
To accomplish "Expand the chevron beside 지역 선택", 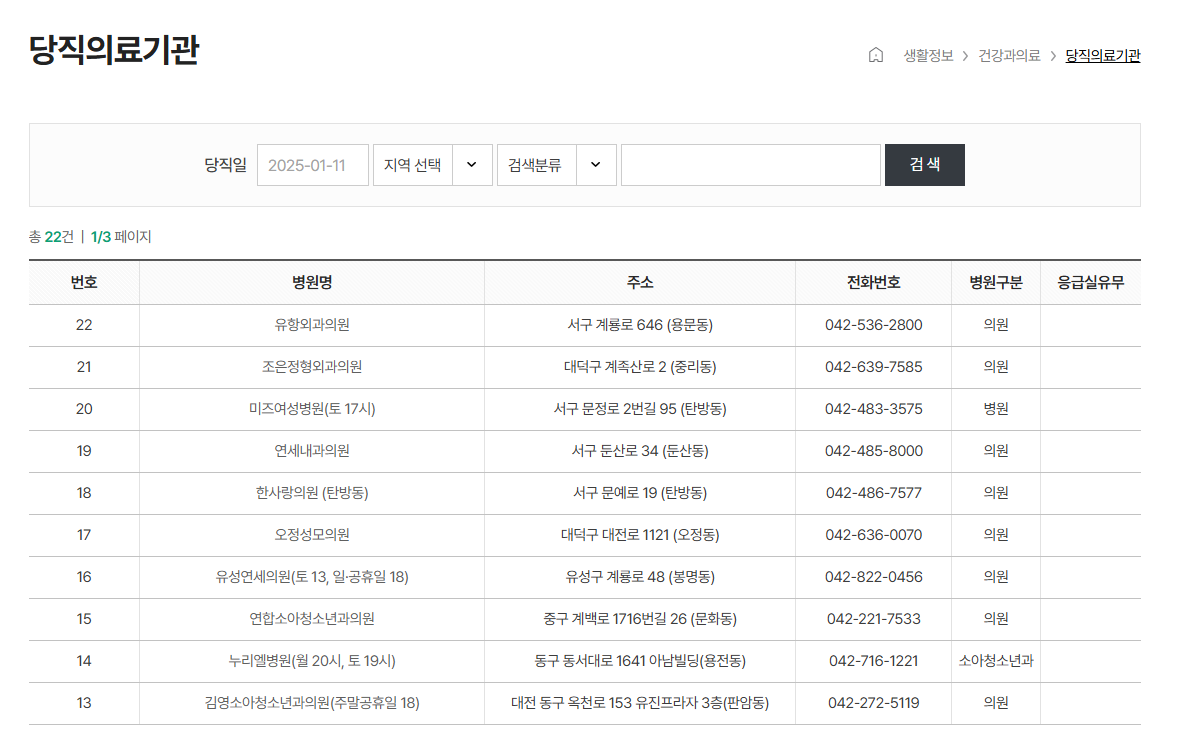I will click(471, 165).
